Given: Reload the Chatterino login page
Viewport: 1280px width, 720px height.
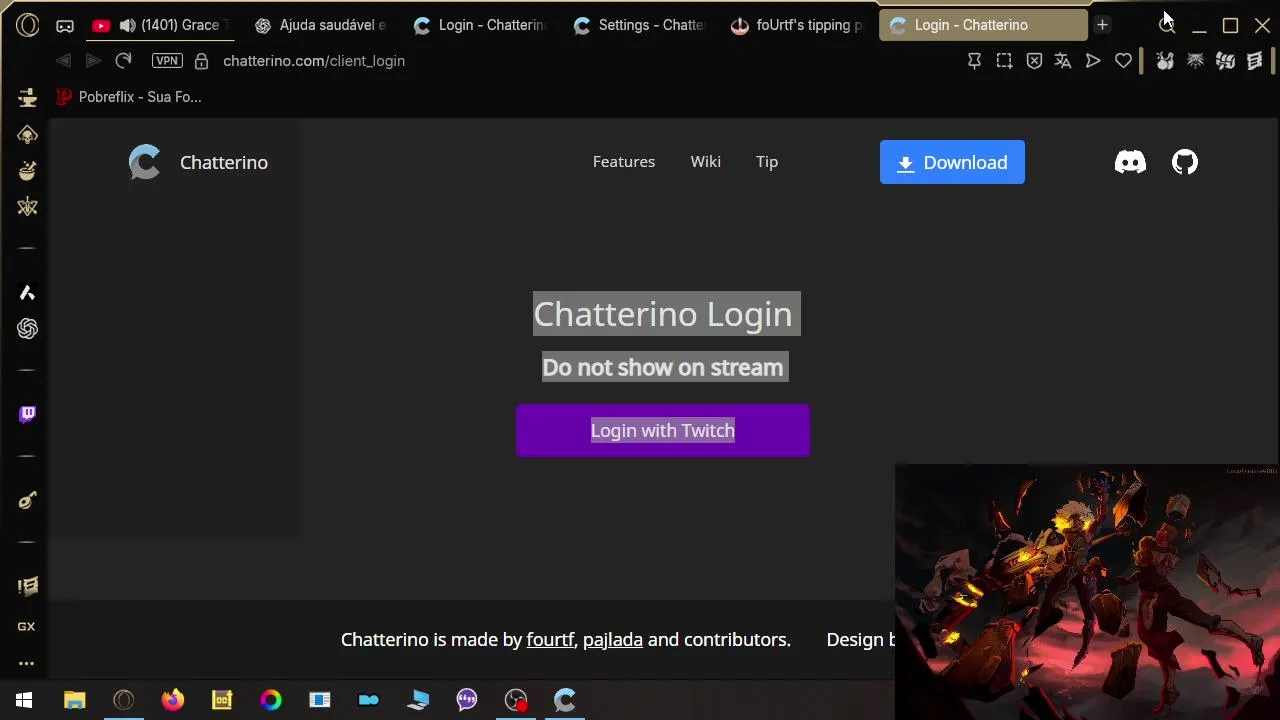Looking at the screenshot, I should [x=123, y=61].
